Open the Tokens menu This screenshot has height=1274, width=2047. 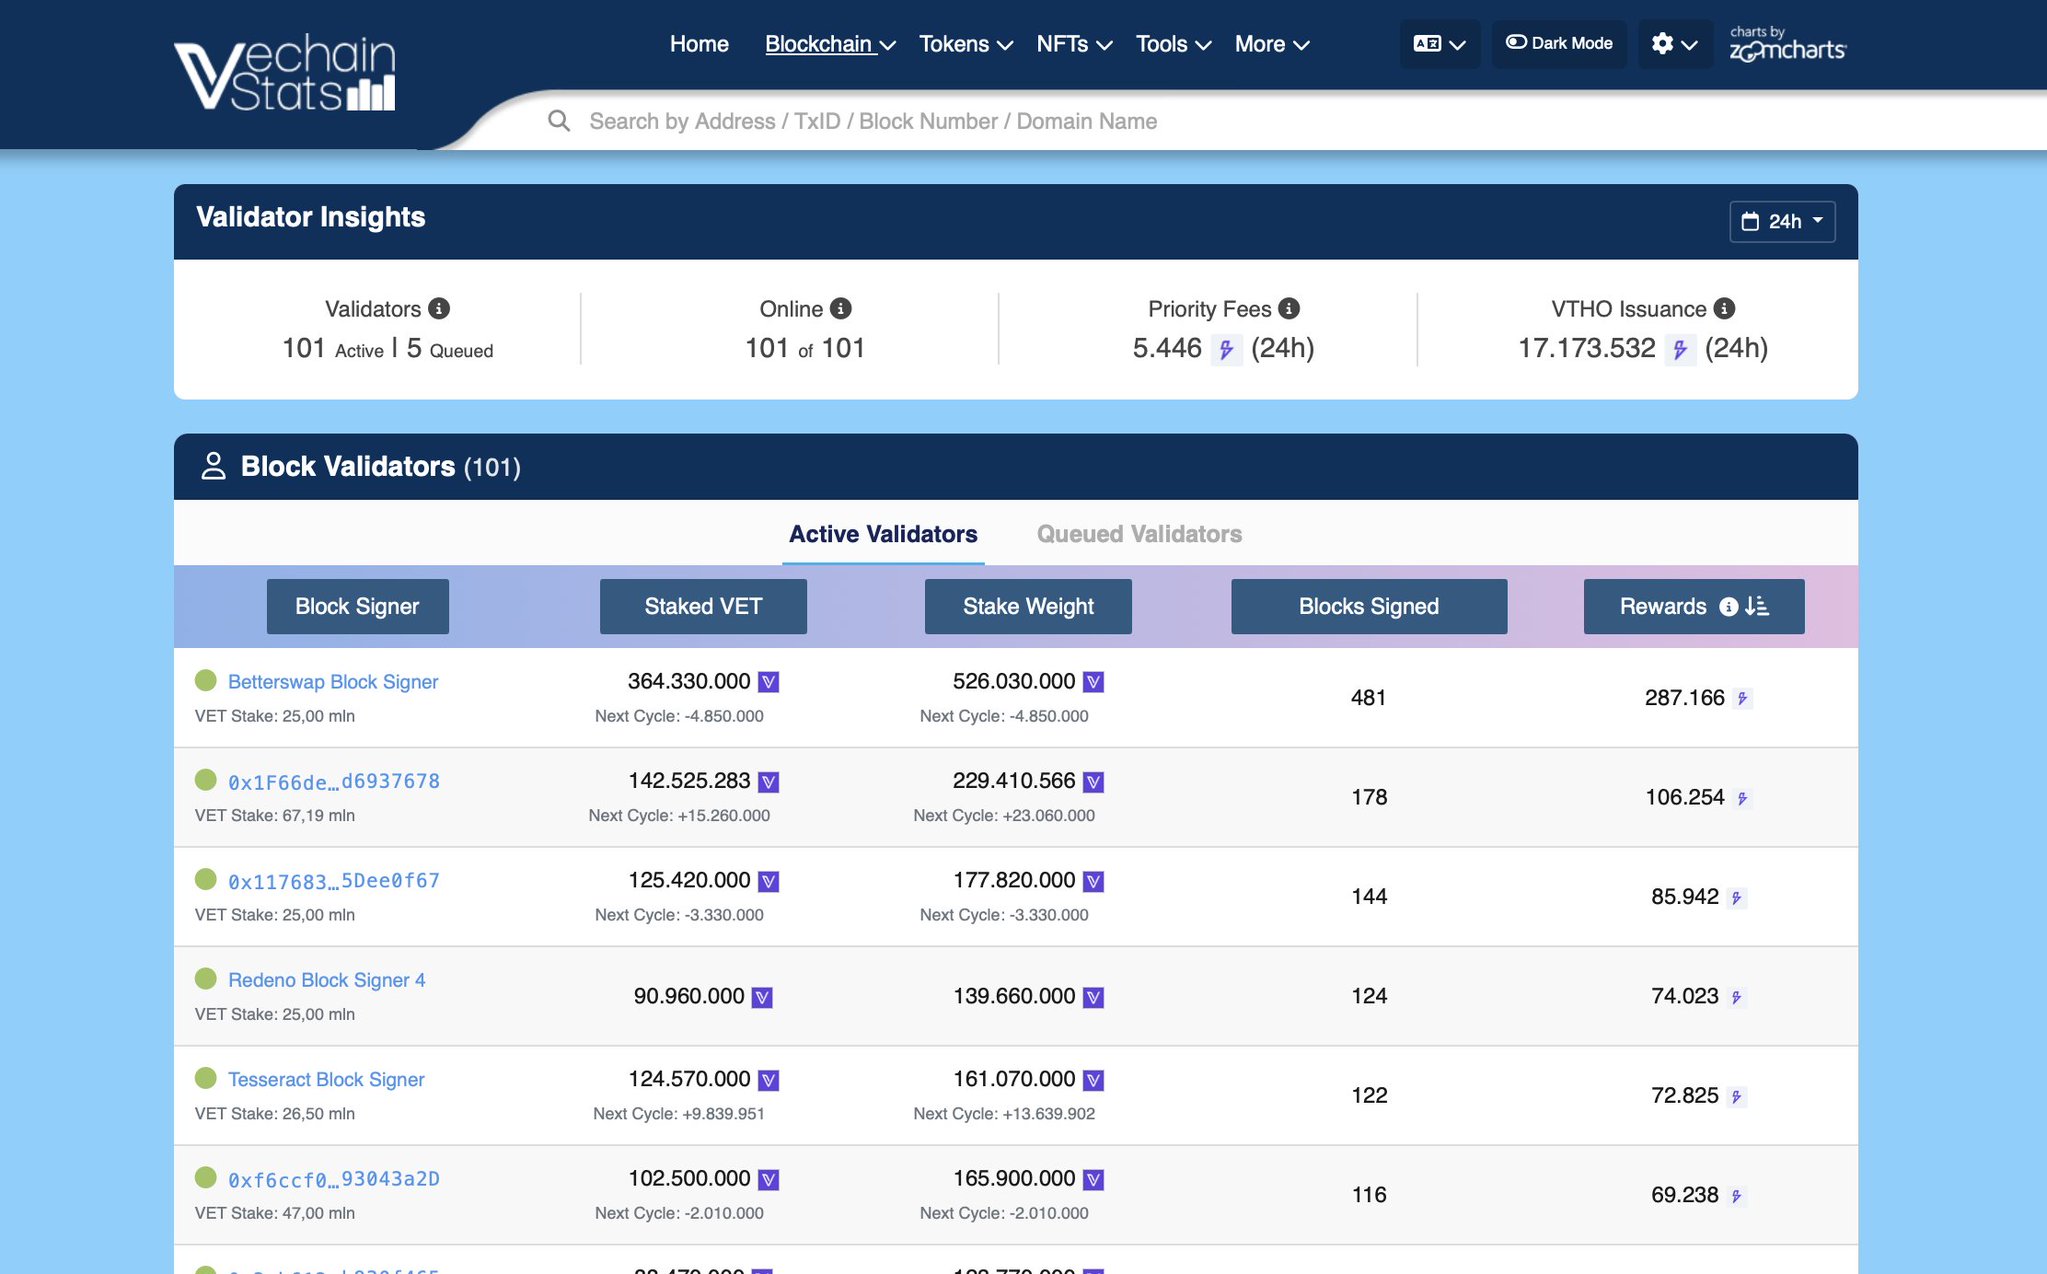pos(965,44)
